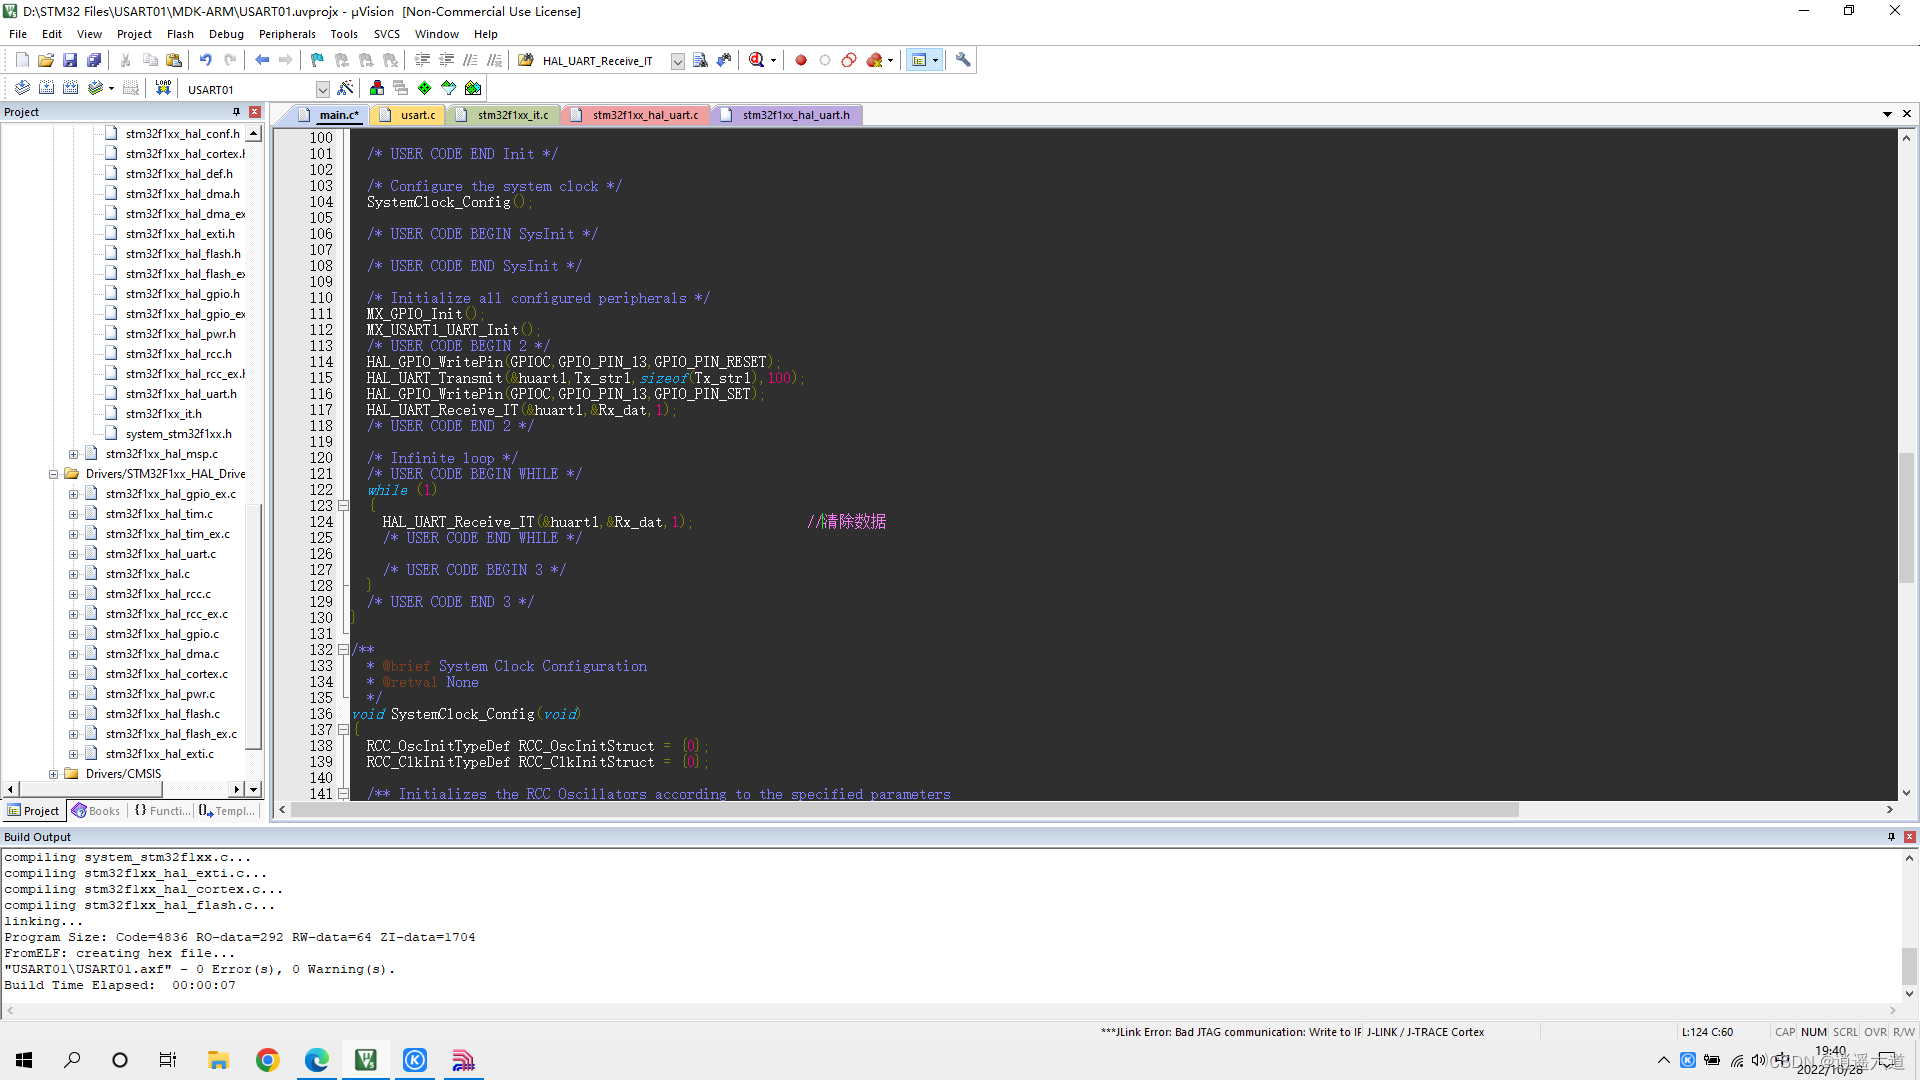This screenshot has width=1920, height=1080.
Task: Open the window layout dropdown arrow
Action: coord(935,60)
